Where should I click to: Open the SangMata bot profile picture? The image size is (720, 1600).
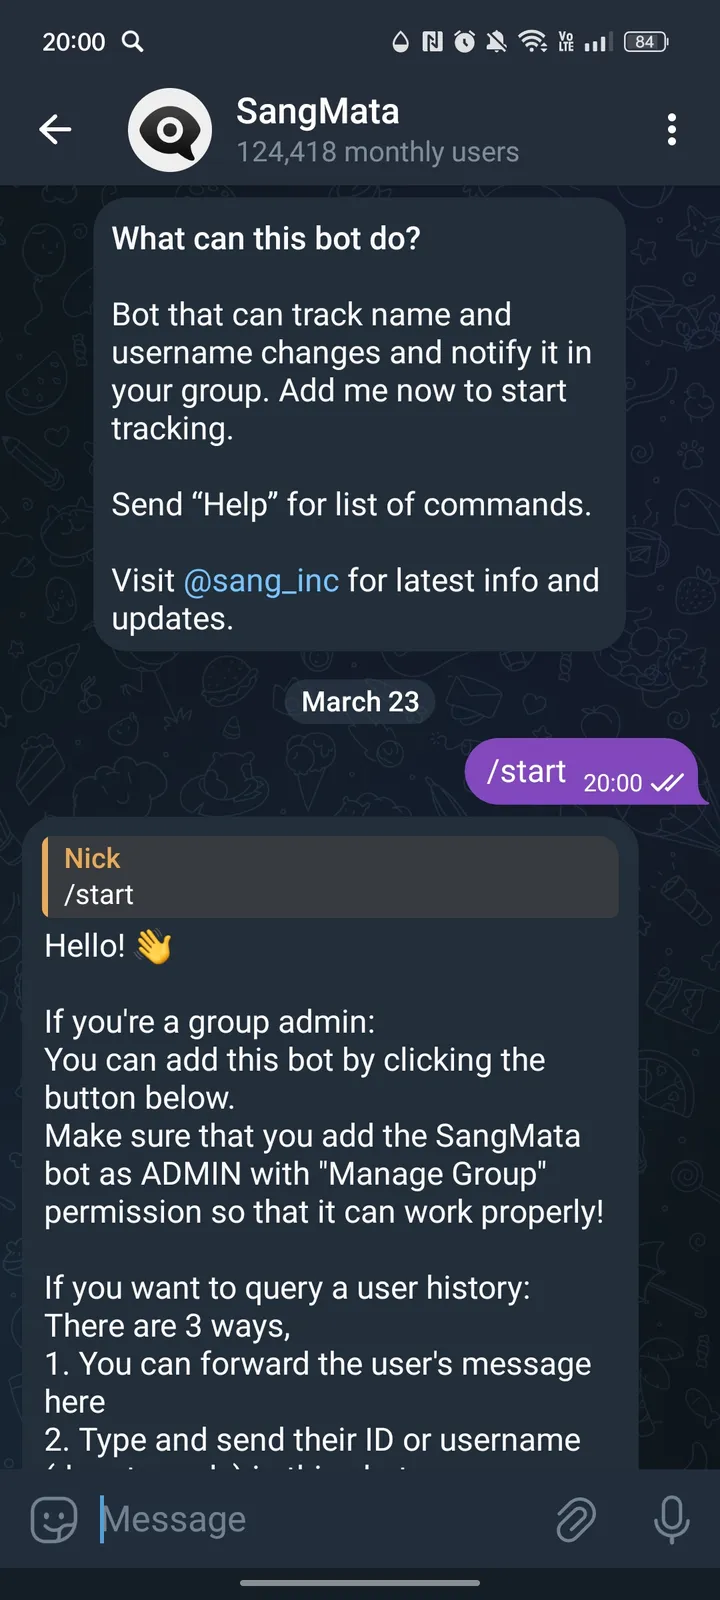tap(169, 129)
